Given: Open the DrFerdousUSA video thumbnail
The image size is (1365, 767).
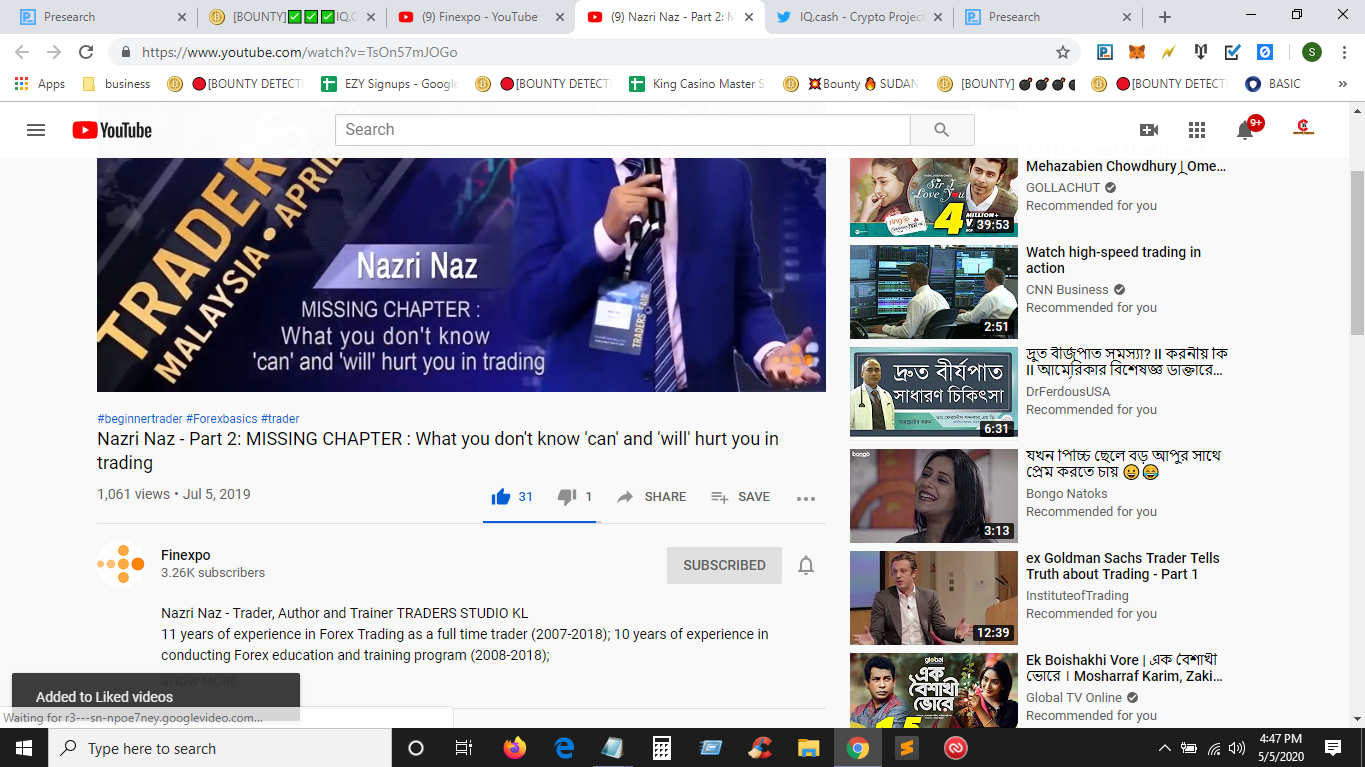Looking at the screenshot, I should (x=934, y=394).
